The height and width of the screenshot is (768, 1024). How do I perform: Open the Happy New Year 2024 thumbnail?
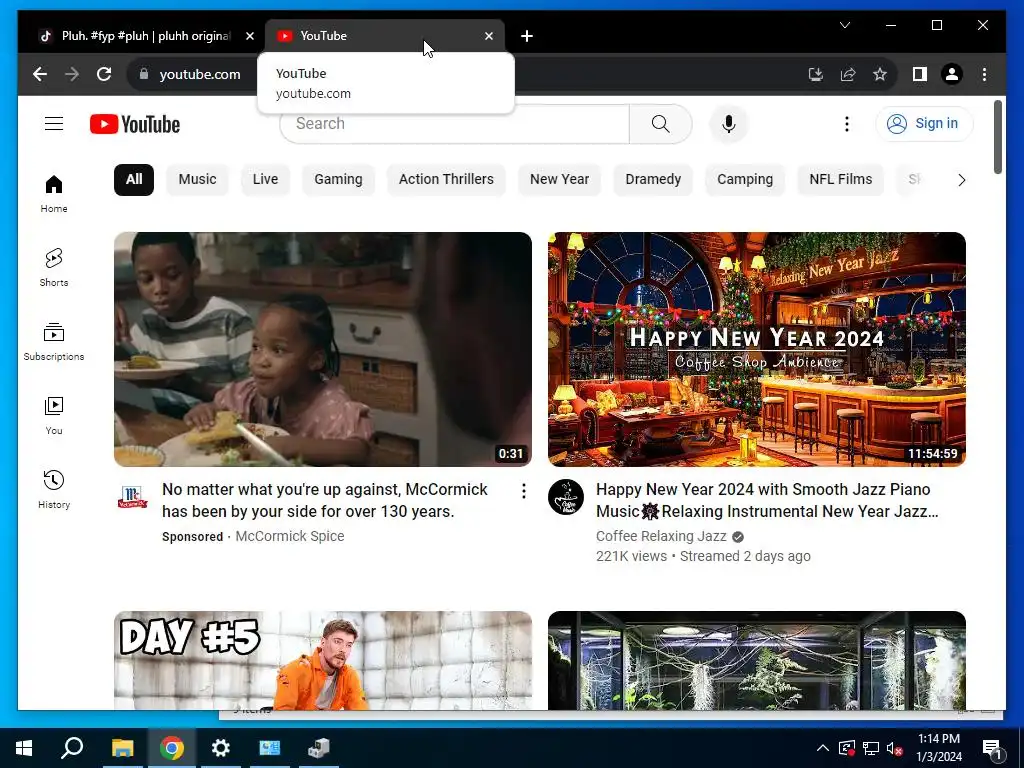tap(756, 349)
